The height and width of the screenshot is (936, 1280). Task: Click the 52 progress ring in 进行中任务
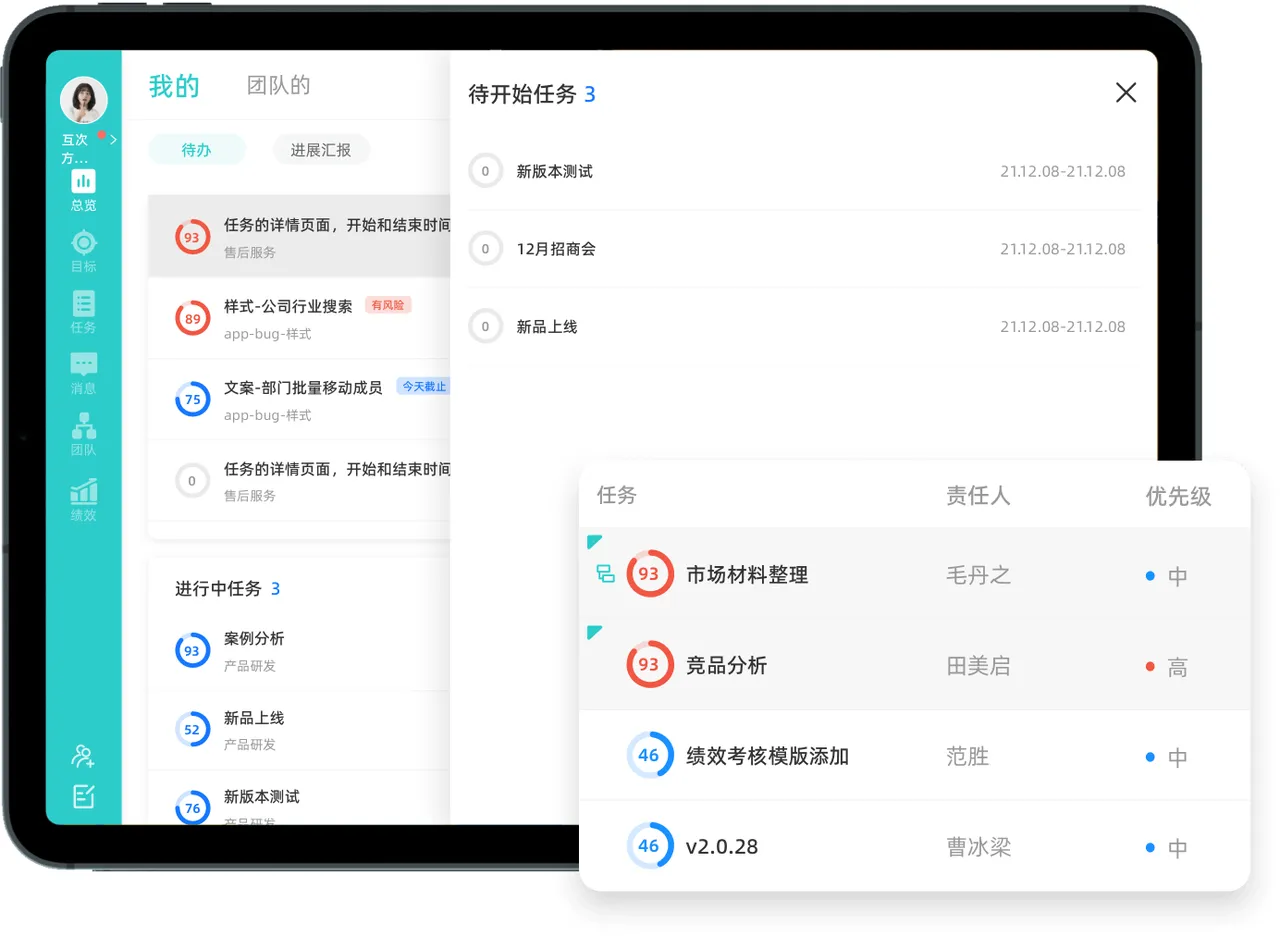(192, 729)
